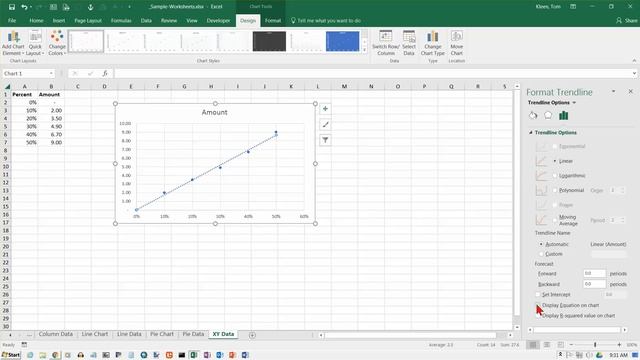Check Display Equation on chart
640x360 pixels.
(538, 305)
